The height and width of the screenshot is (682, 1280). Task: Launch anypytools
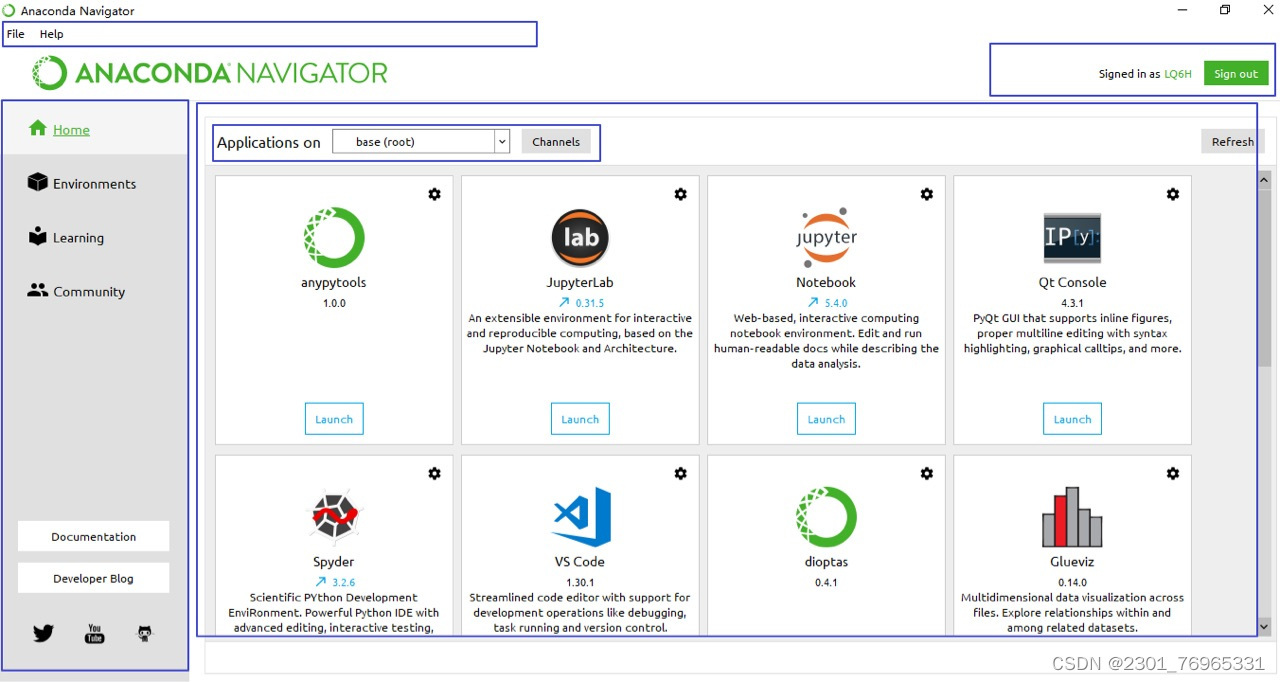click(x=334, y=419)
